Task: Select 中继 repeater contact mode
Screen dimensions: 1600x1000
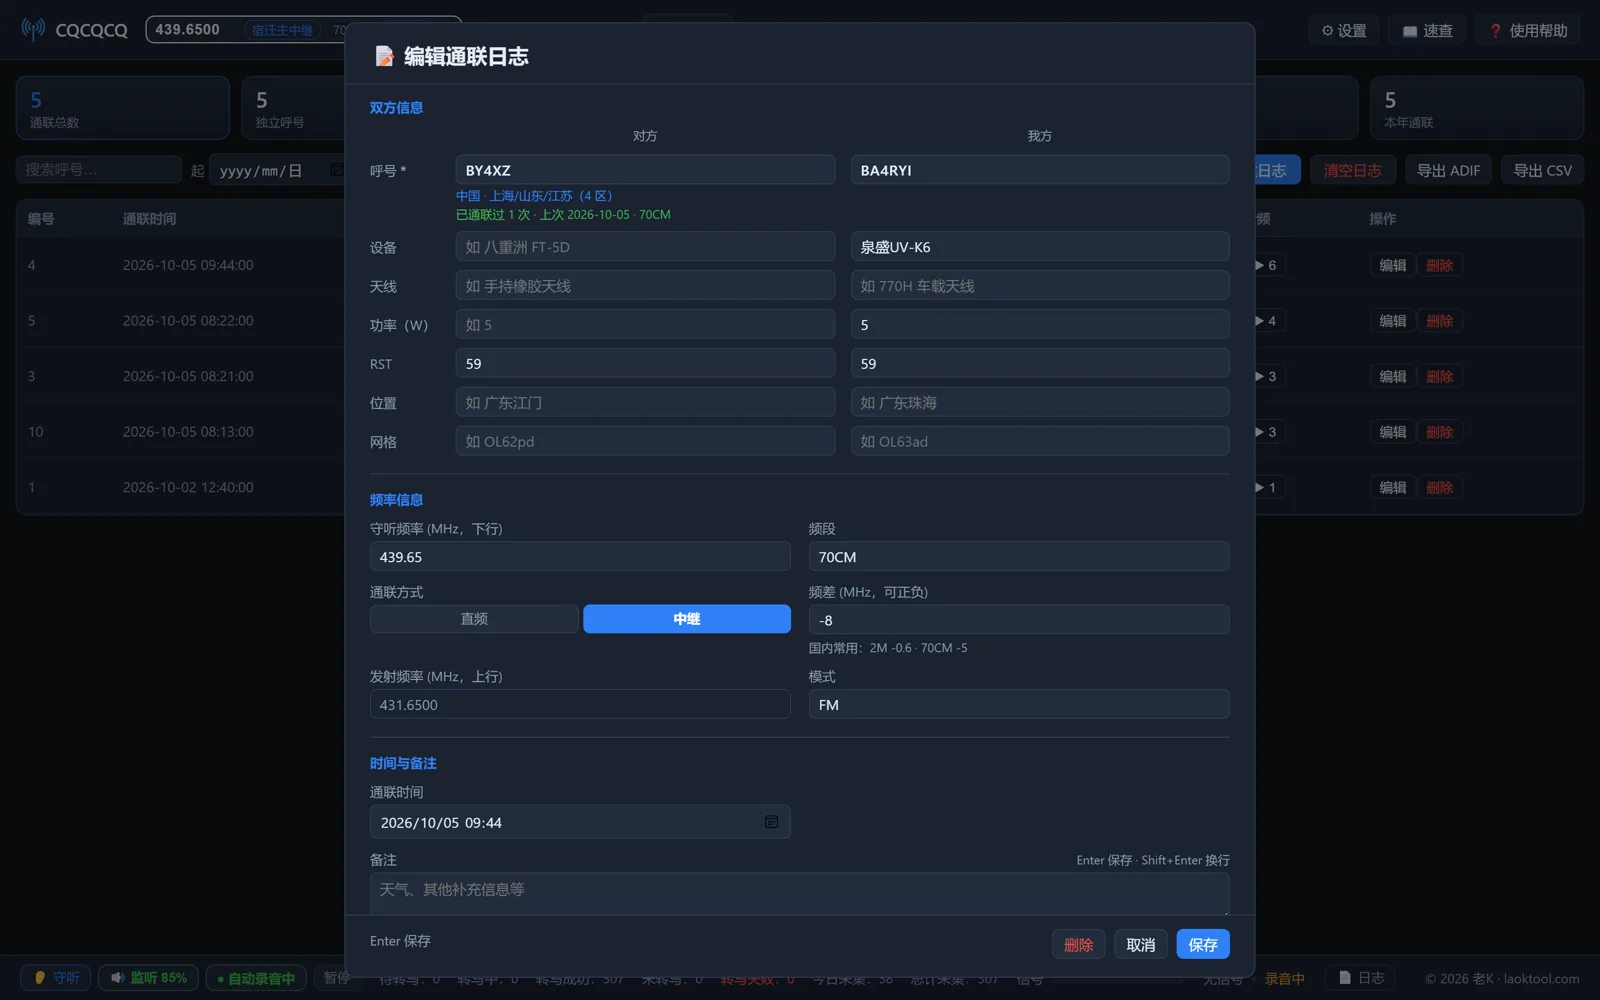Action: [687, 619]
